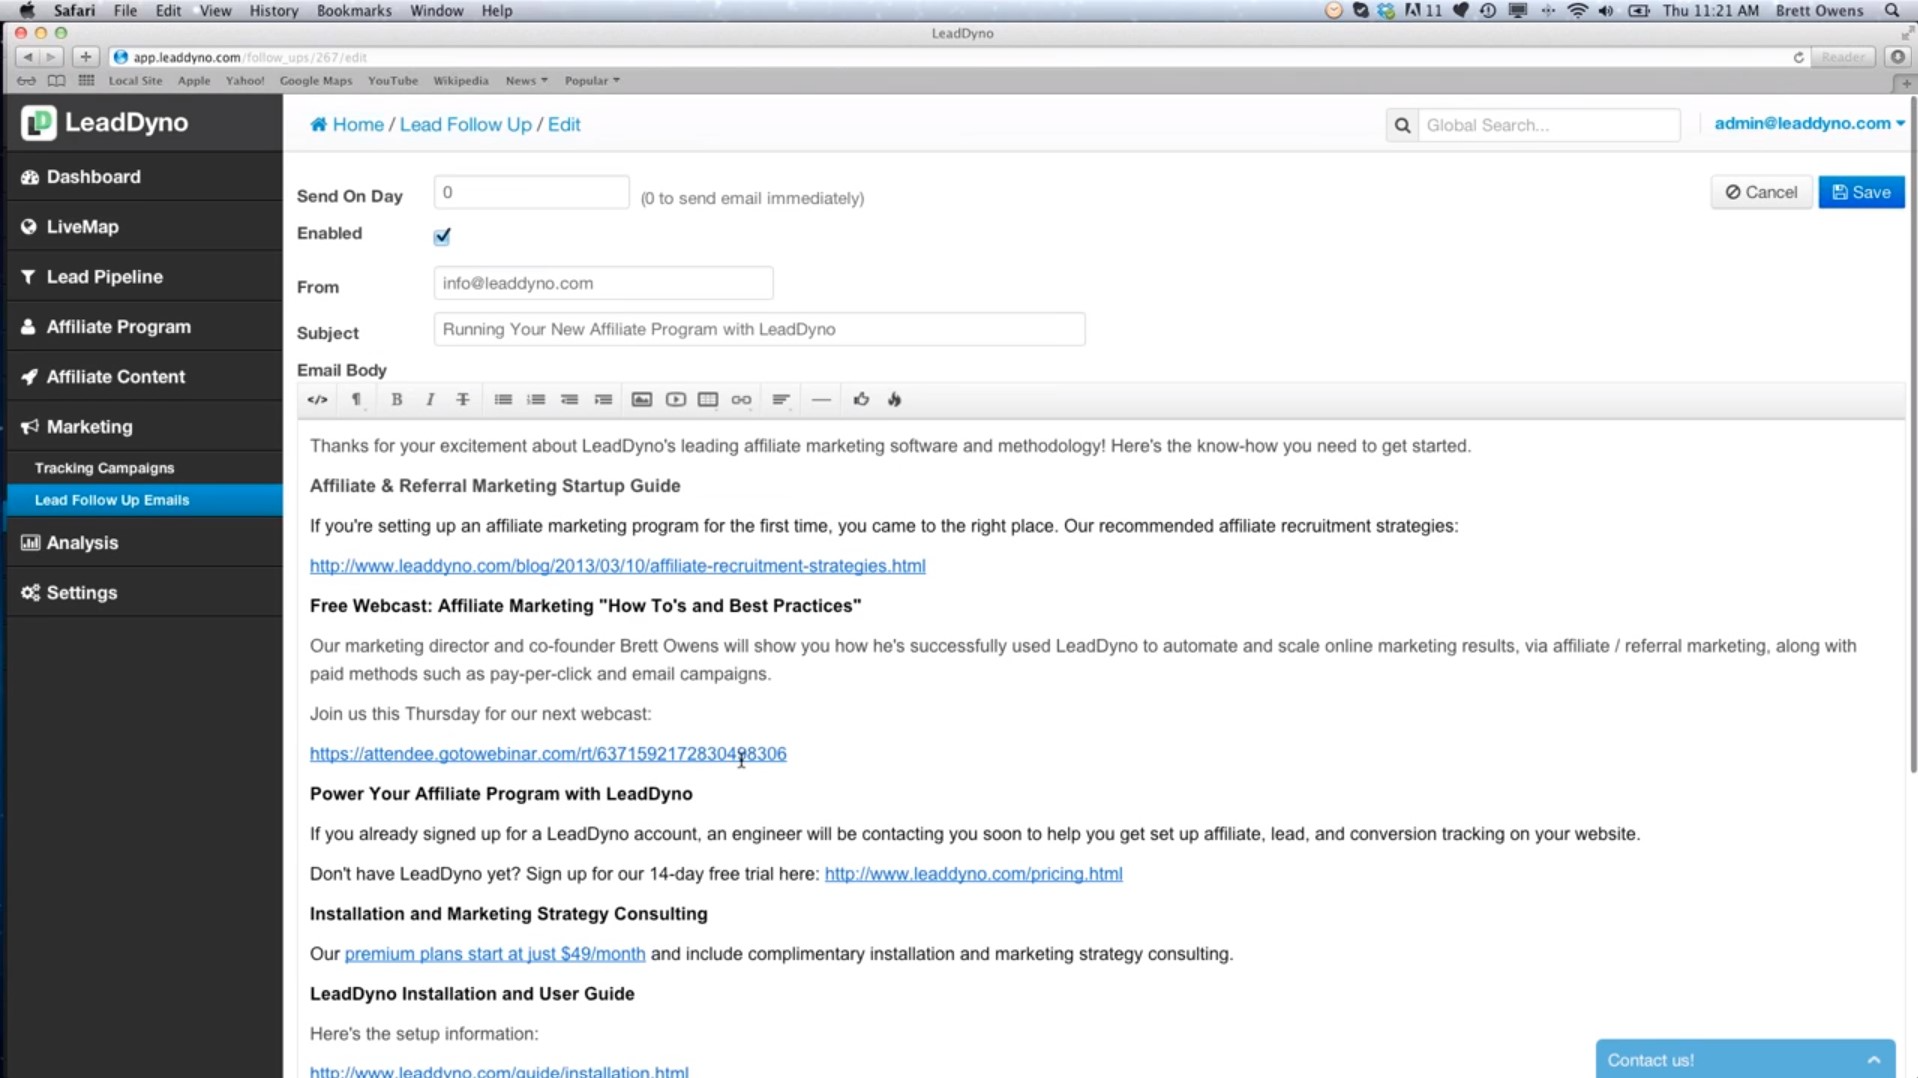Screen dimensions: 1918x1078
Task: Open Marketing section in sidebar
Action: 144,427
